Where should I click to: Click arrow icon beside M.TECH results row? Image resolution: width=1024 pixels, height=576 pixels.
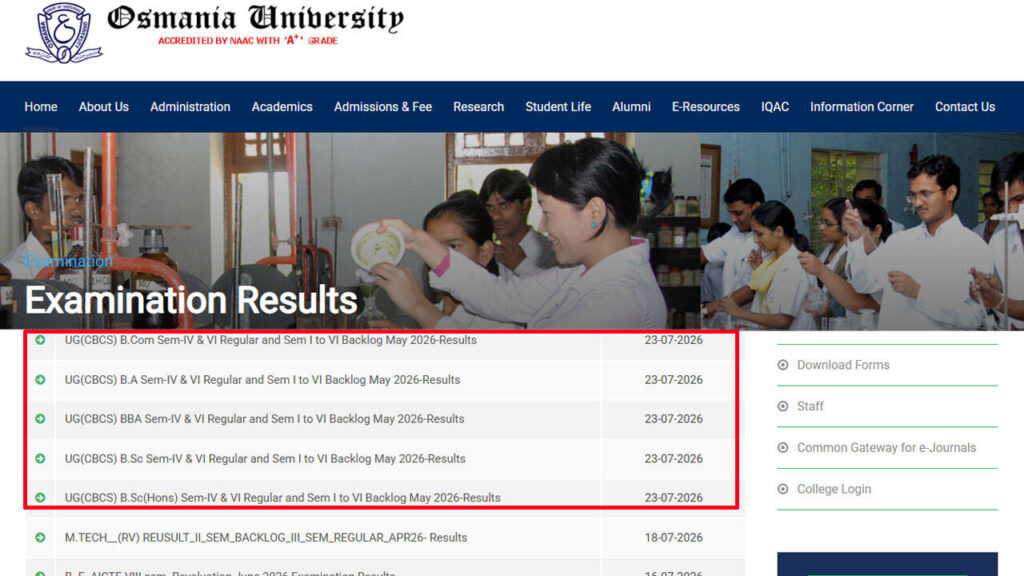point(40,537)
